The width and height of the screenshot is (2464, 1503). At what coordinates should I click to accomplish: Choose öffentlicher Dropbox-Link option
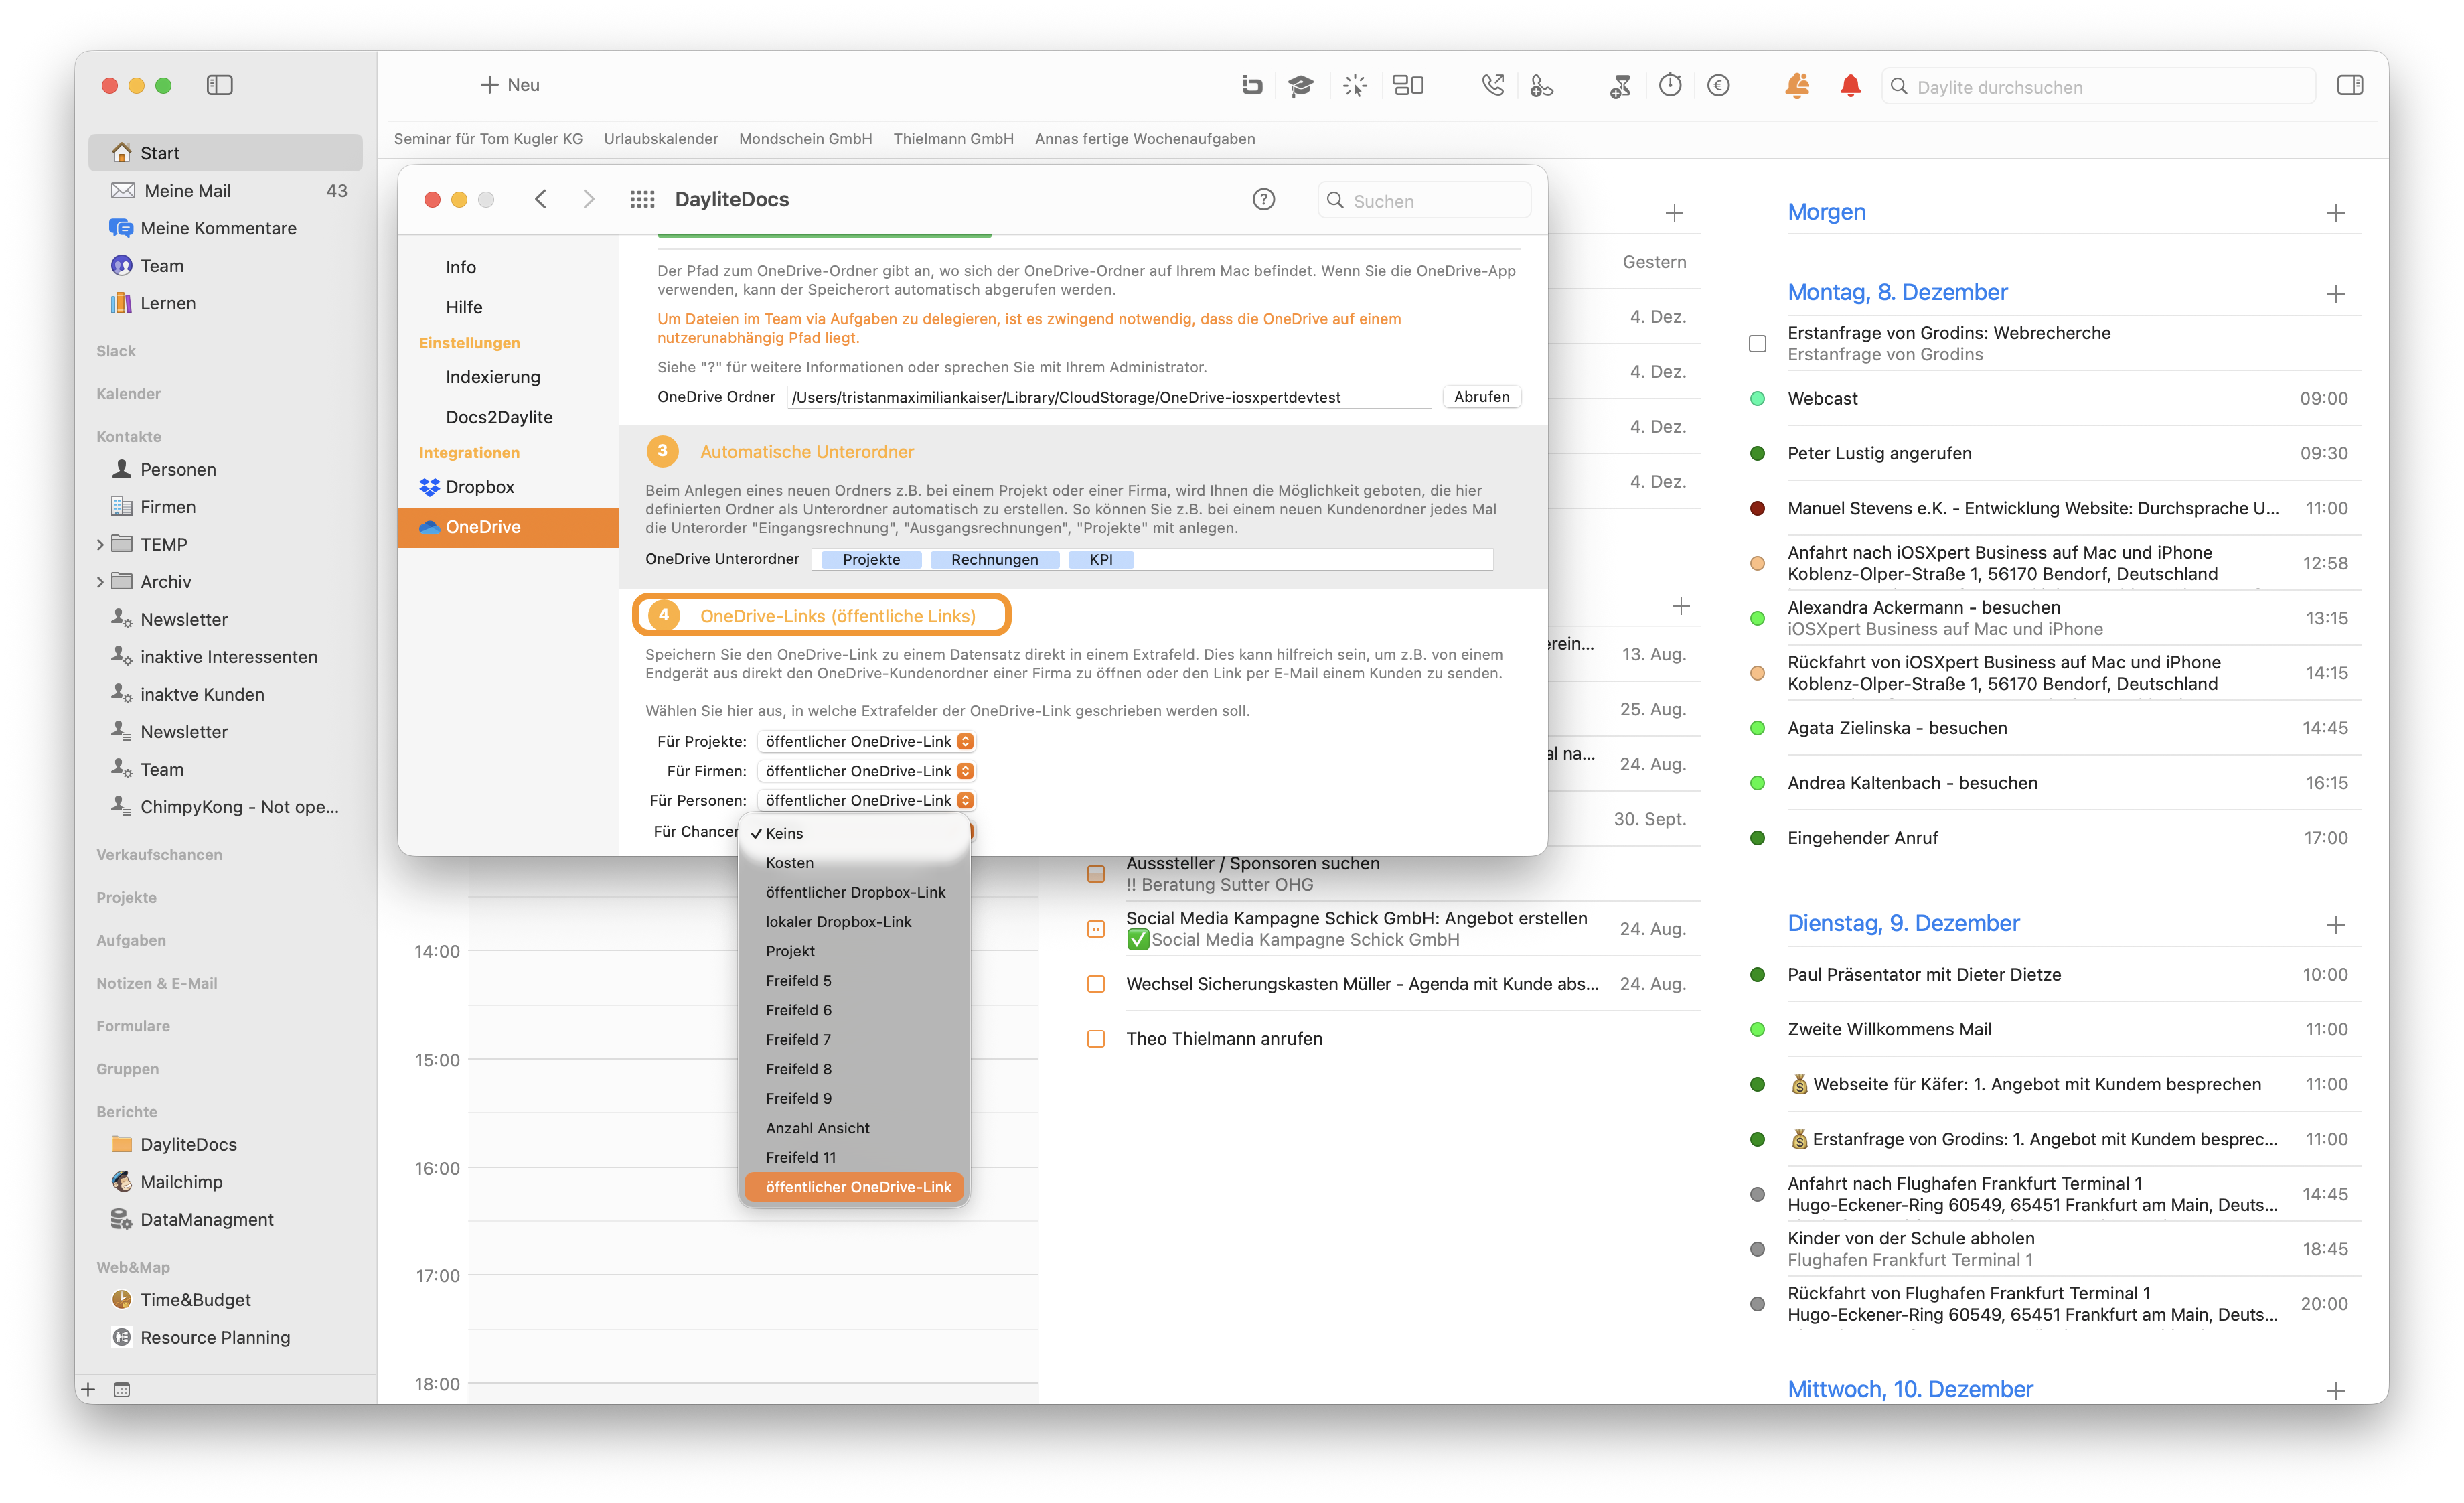point(854,892)
